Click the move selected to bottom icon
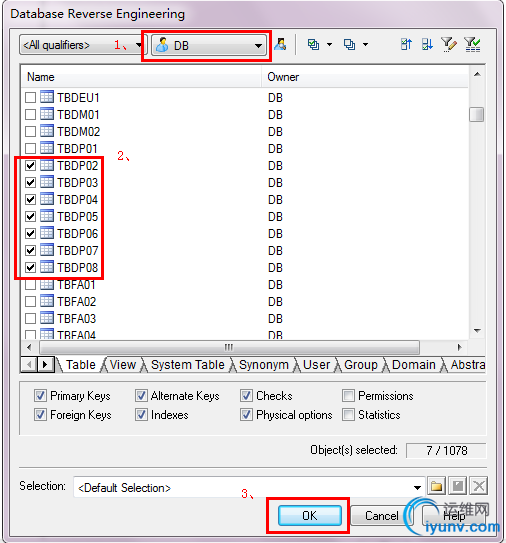The image size is (506, 543). pos(427,45)
